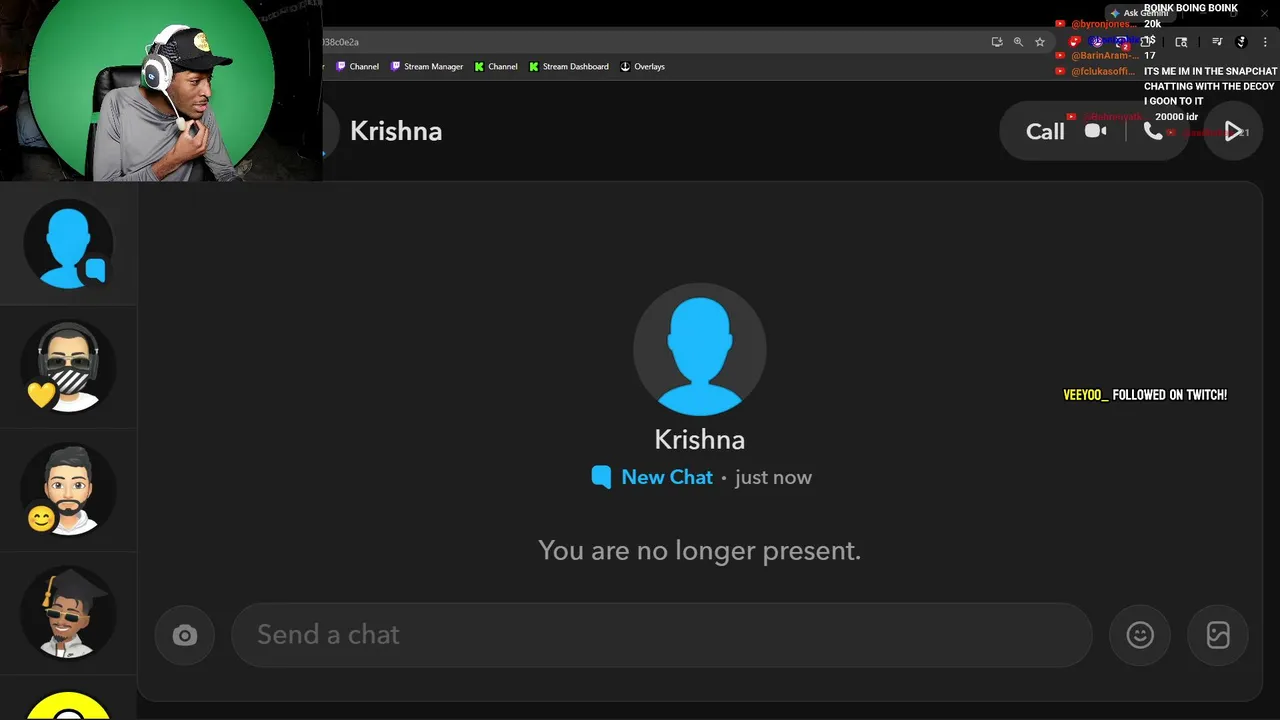Open chat with headphones and mask Bitmoji
Image resolution: width=1280 pixels, height=720 pixels.
point(68,367)
